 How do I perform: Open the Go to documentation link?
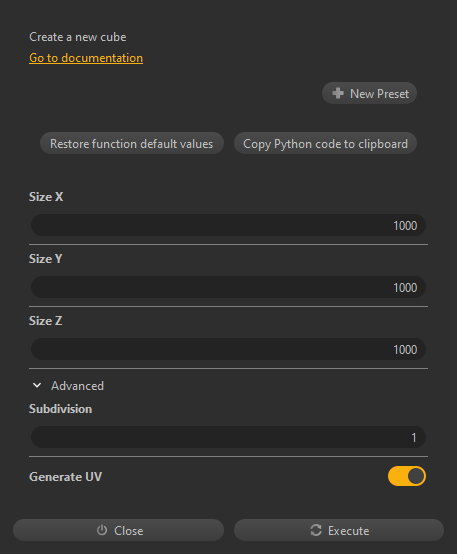tap(86, 58)
